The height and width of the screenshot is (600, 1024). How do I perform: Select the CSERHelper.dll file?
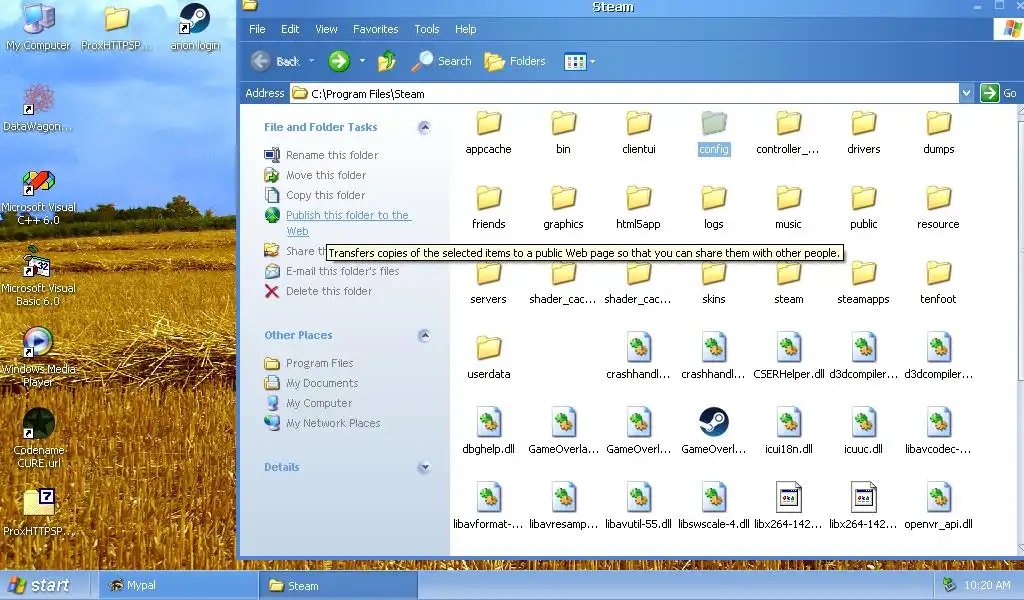[x=788, y=356]
